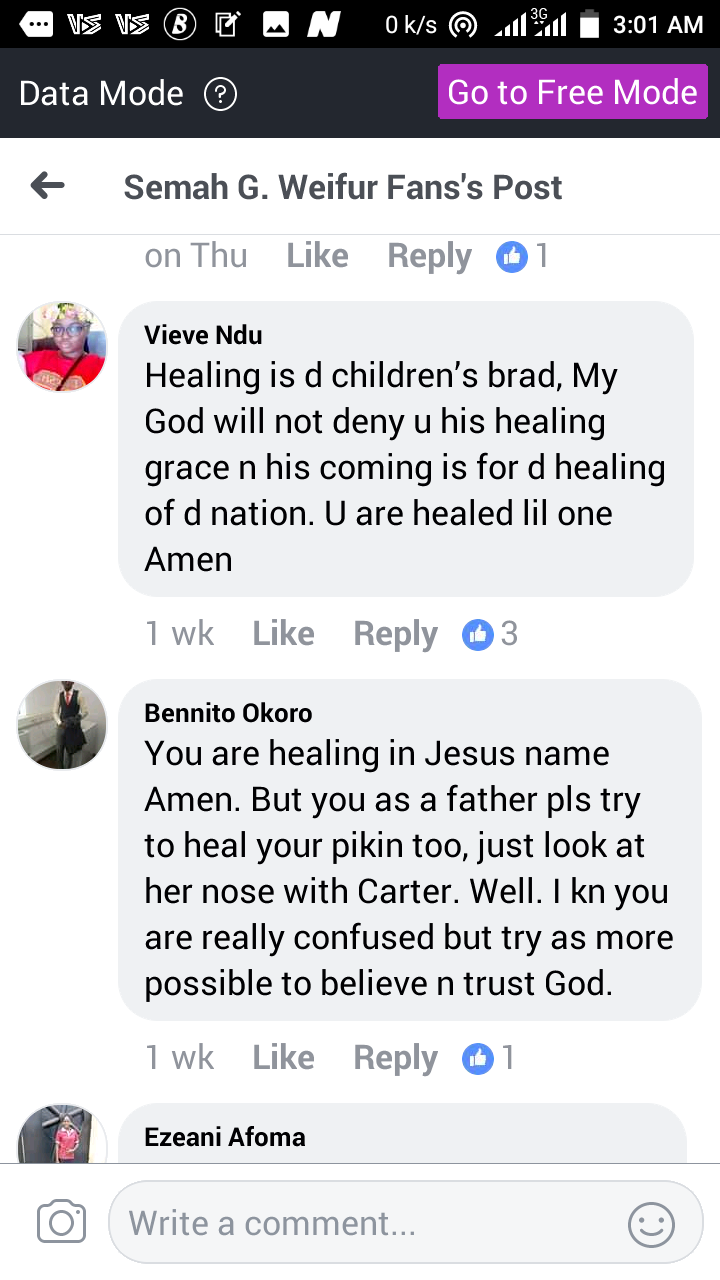Tap like count icon on Bennito Okoro's comment
The image size is (720, 1280).
click(478, 1058)
